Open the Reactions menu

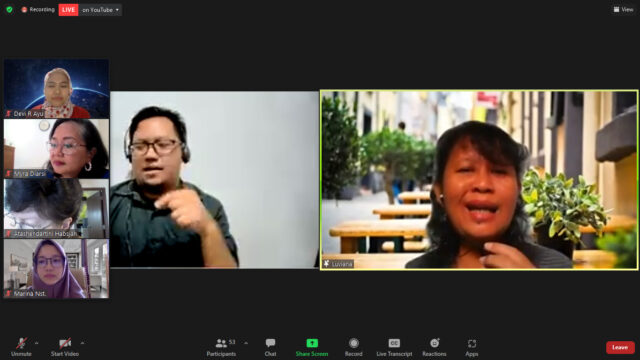click(x=434, y=347)
